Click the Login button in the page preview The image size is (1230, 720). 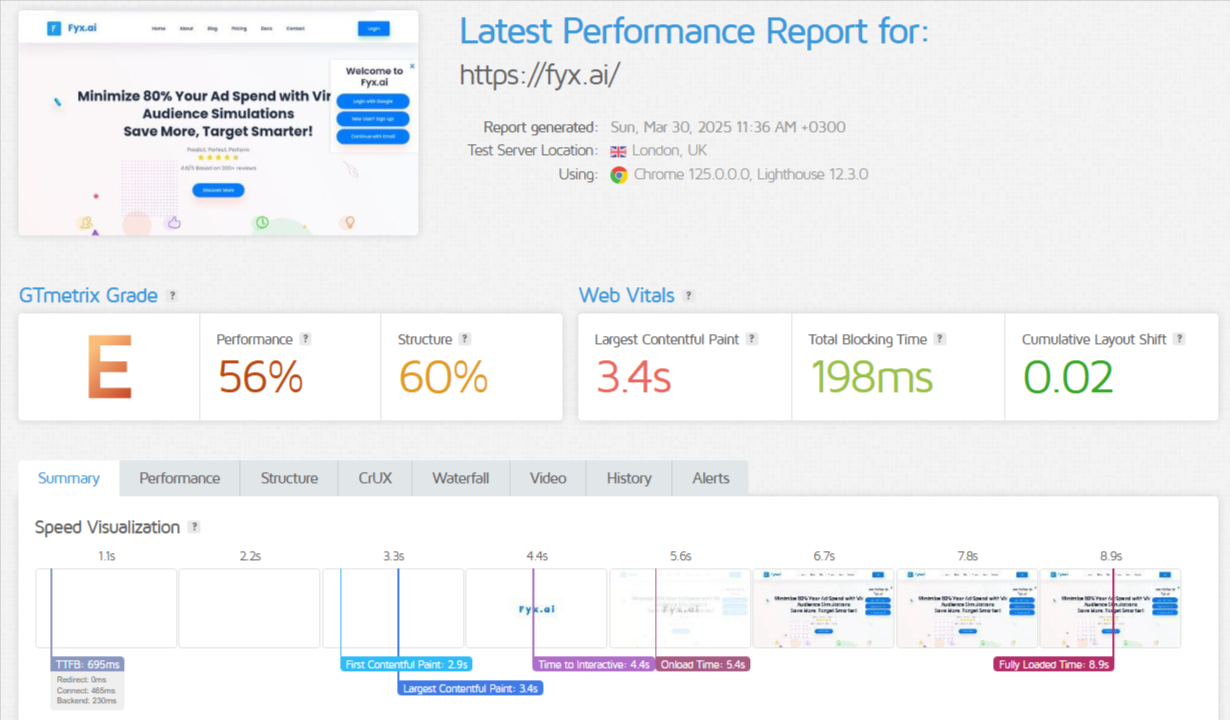373,29
